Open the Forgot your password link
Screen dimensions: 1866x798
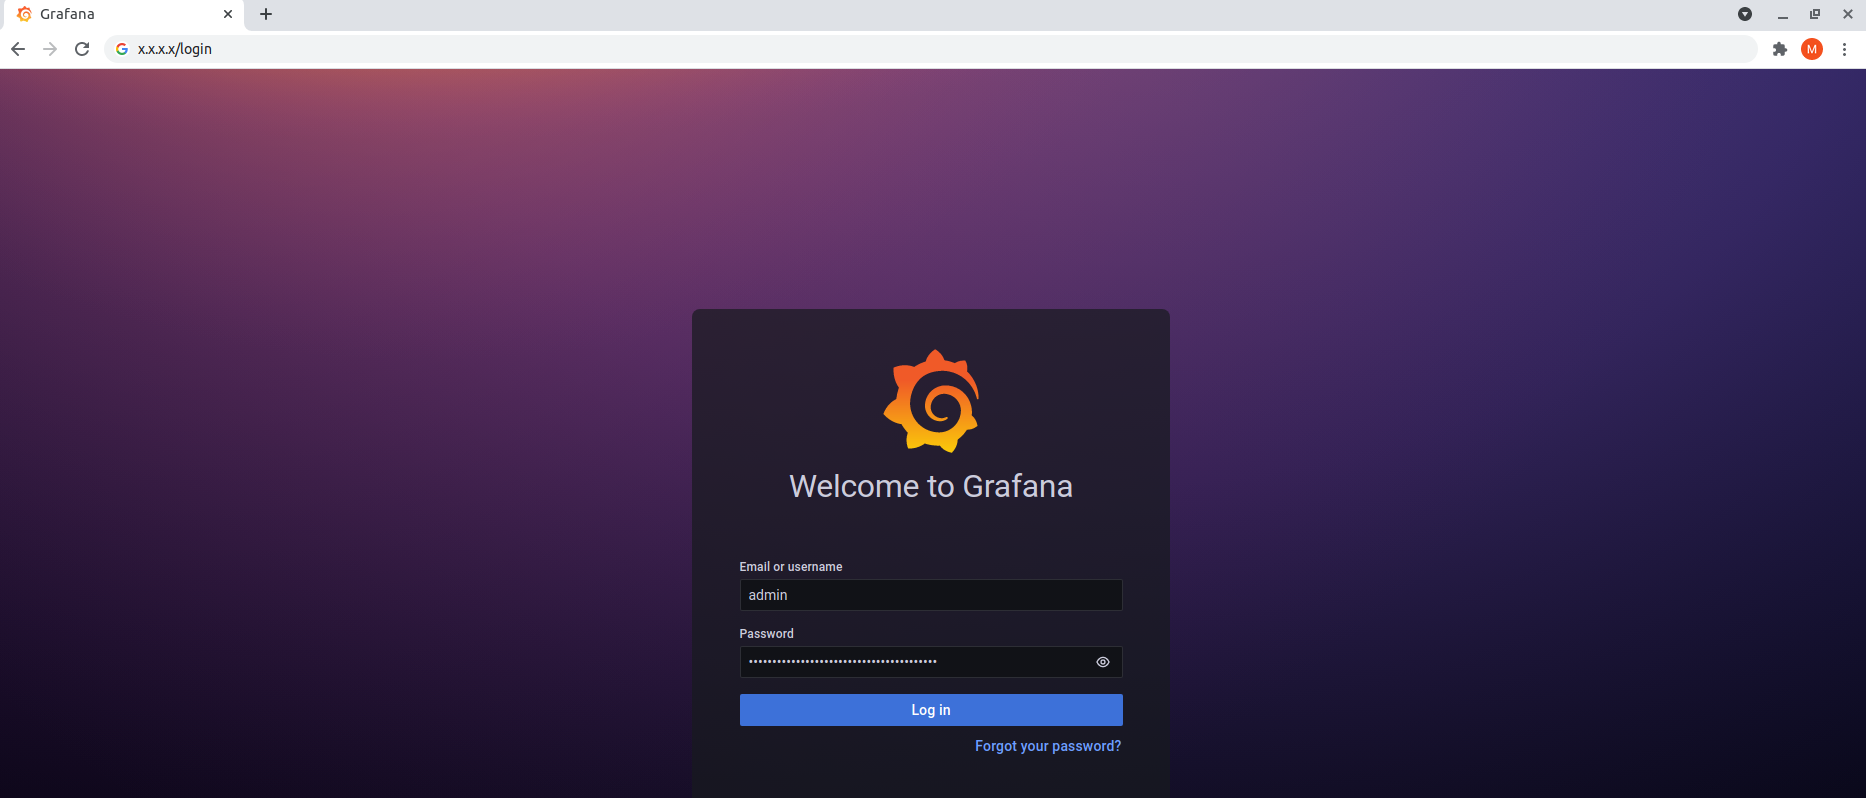click(x=1048, y=746)
